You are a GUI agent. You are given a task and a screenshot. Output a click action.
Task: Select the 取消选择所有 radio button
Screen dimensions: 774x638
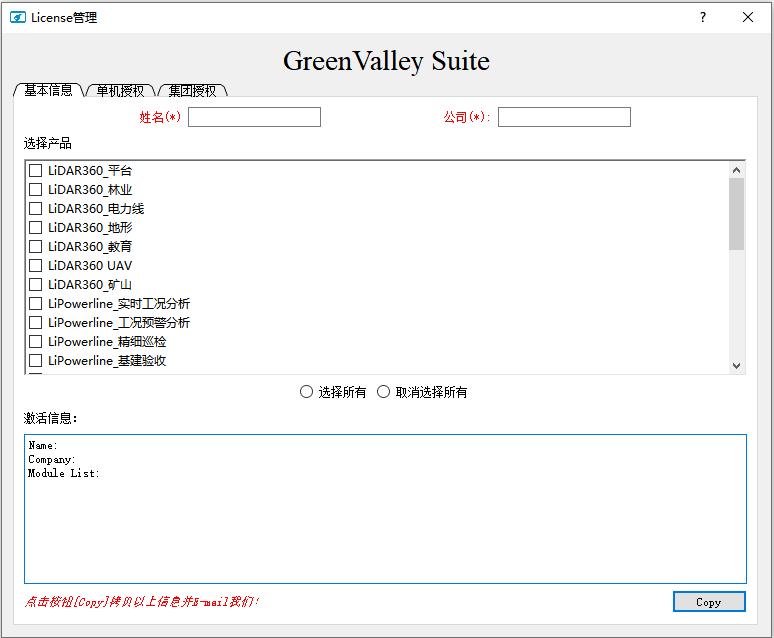384,392
